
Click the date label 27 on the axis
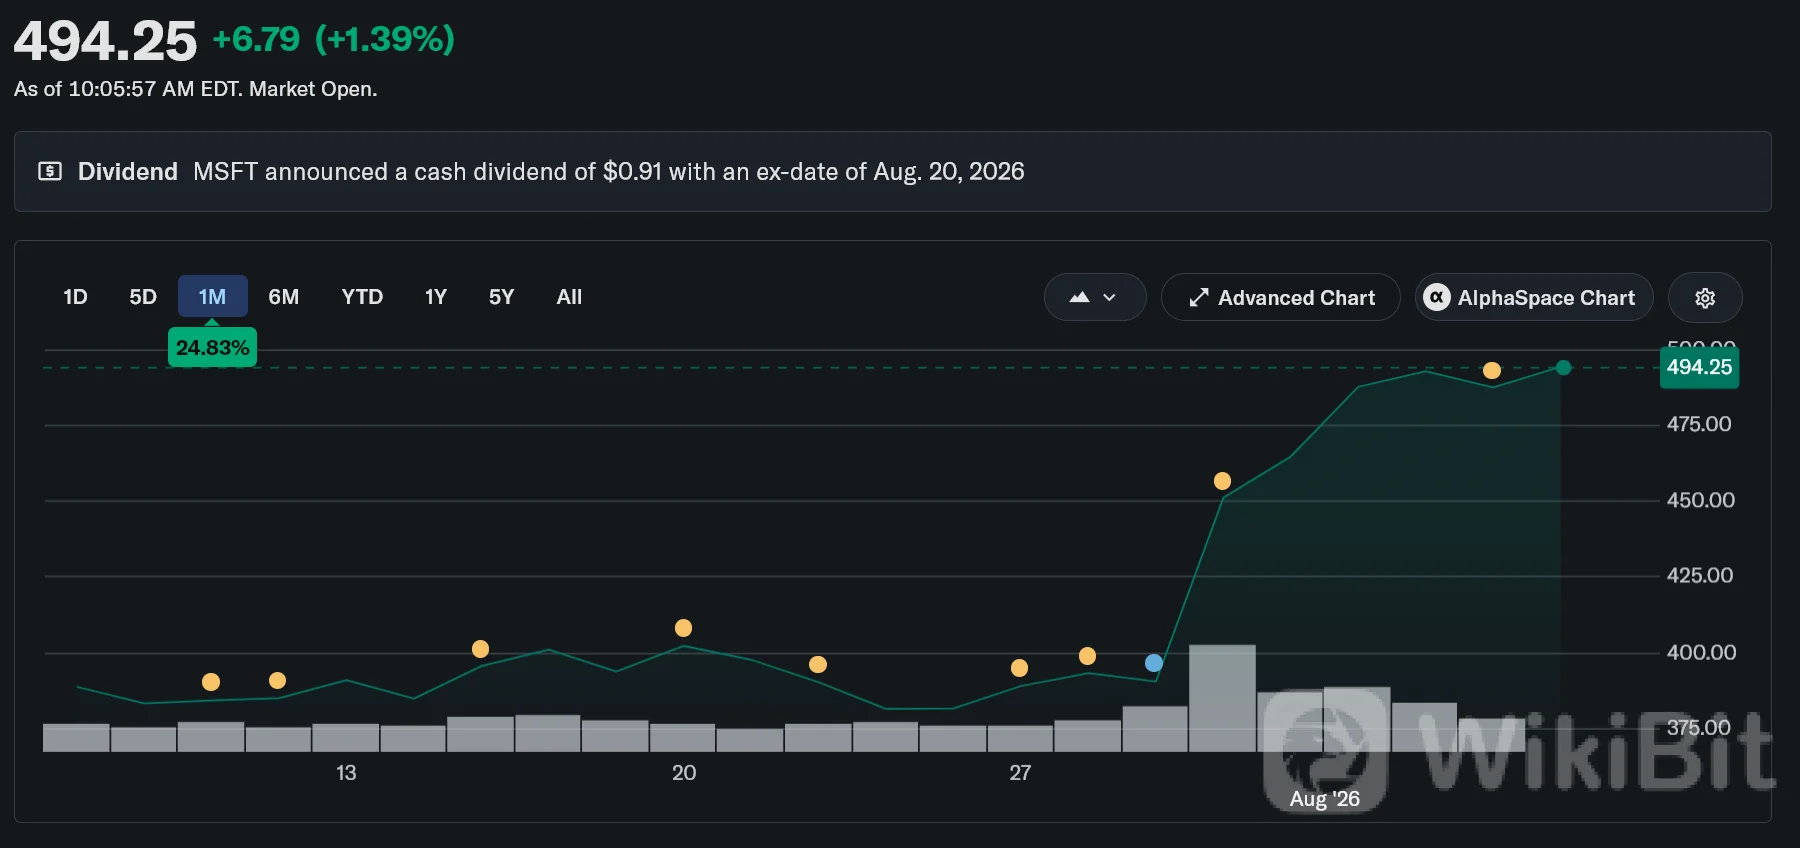[x=1020, y=772]
